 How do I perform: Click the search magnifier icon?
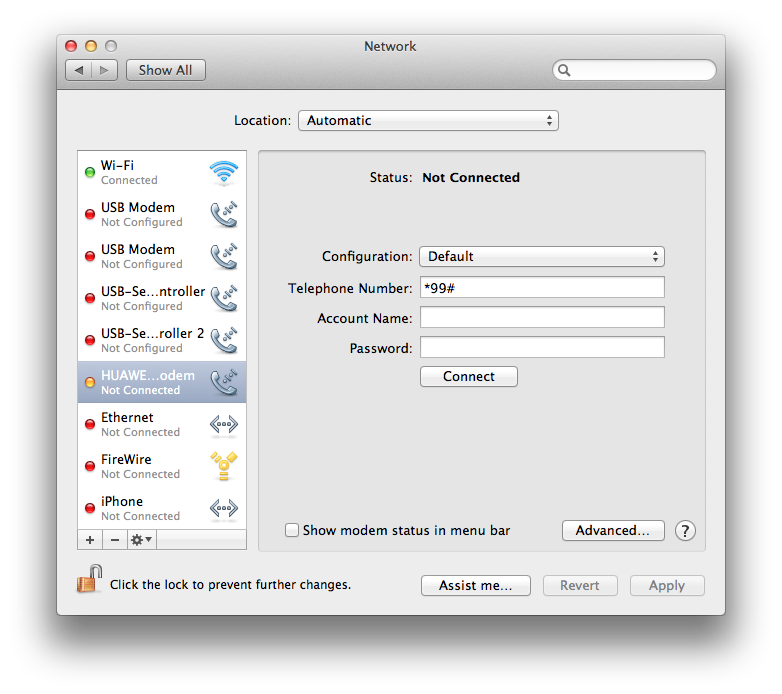pyautogui.click(x=564, y=70)
